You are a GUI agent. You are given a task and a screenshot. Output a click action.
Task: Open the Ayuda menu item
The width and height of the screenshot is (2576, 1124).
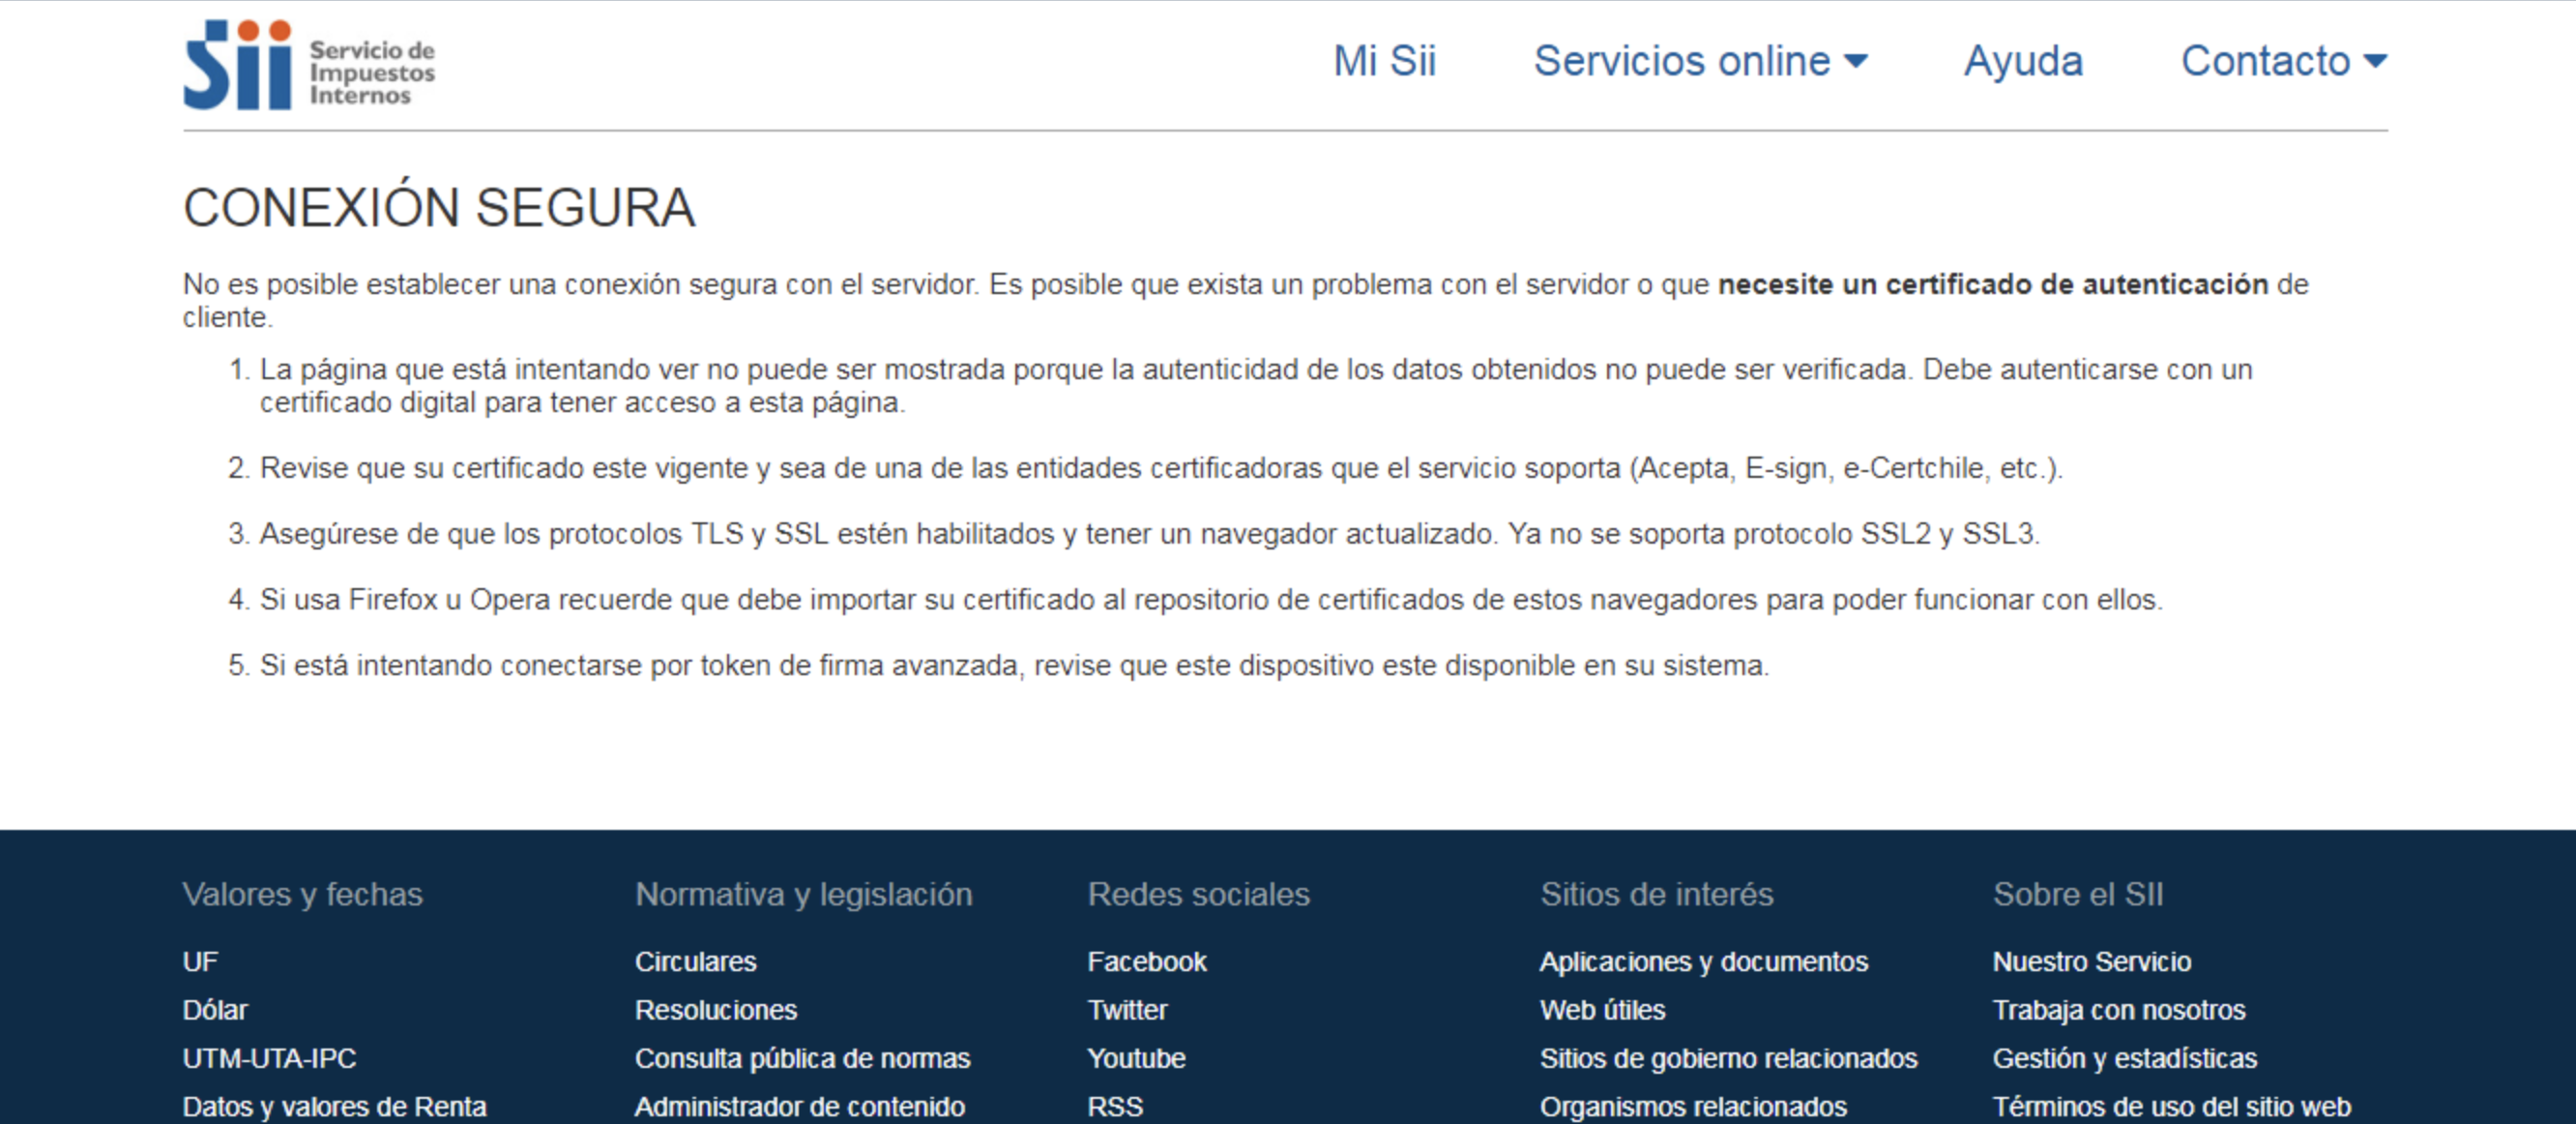(x=2023, y=61)
